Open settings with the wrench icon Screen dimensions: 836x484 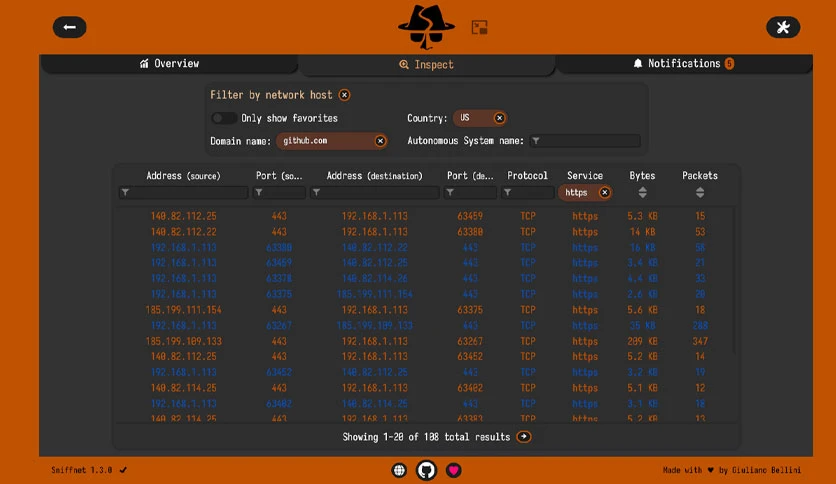[x=783, y=27]
